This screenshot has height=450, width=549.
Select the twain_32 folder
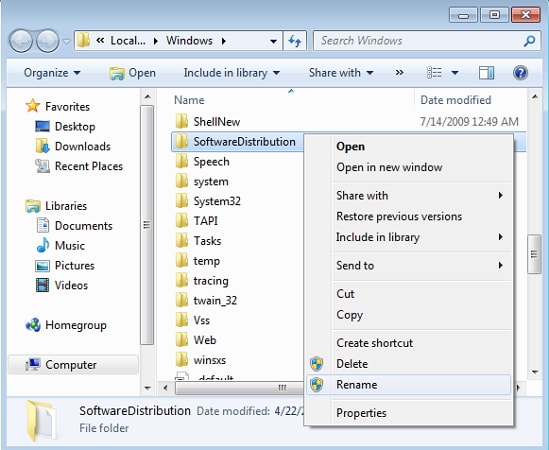click(206, 300)
